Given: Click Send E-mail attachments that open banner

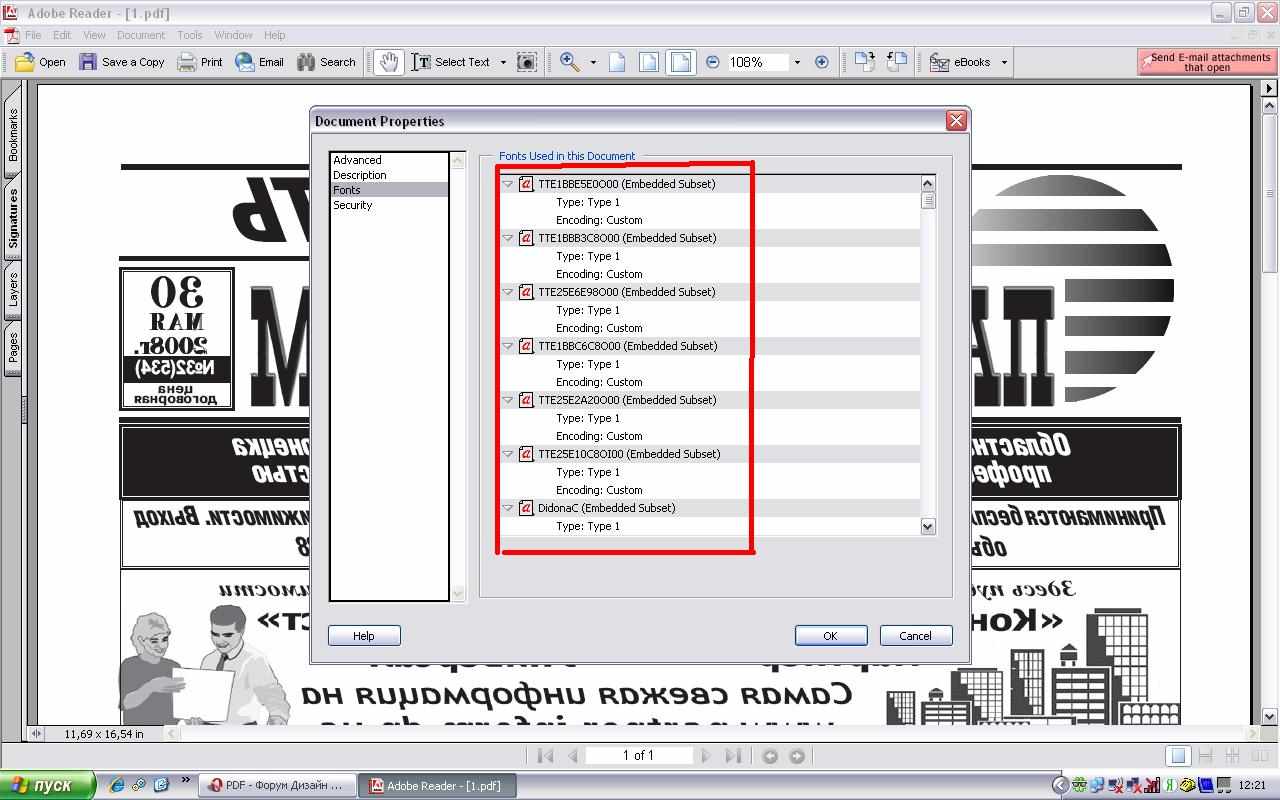Looking at the screenshot, I should pos(1206,62).
